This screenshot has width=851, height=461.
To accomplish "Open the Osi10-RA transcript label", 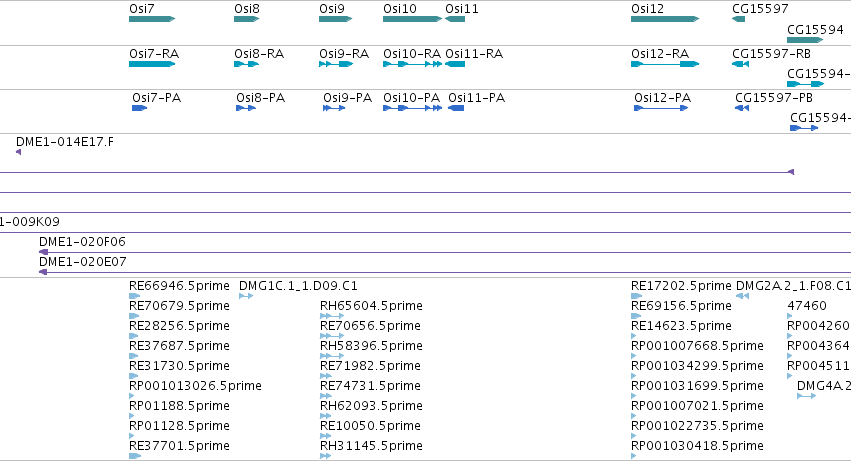I will pos(412,54).
